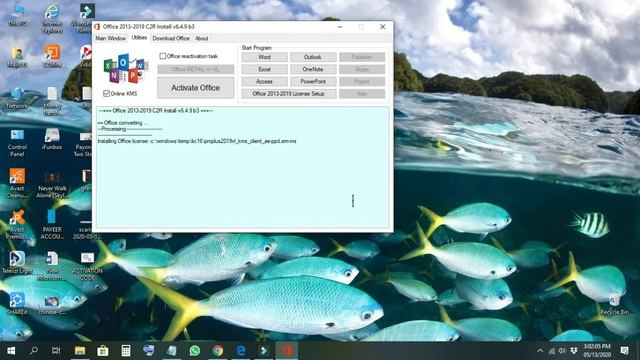The width and height of the screenshot is (640, 360).
Task: Select the Recycle Bin desktop icon
Action: (614, 304)
